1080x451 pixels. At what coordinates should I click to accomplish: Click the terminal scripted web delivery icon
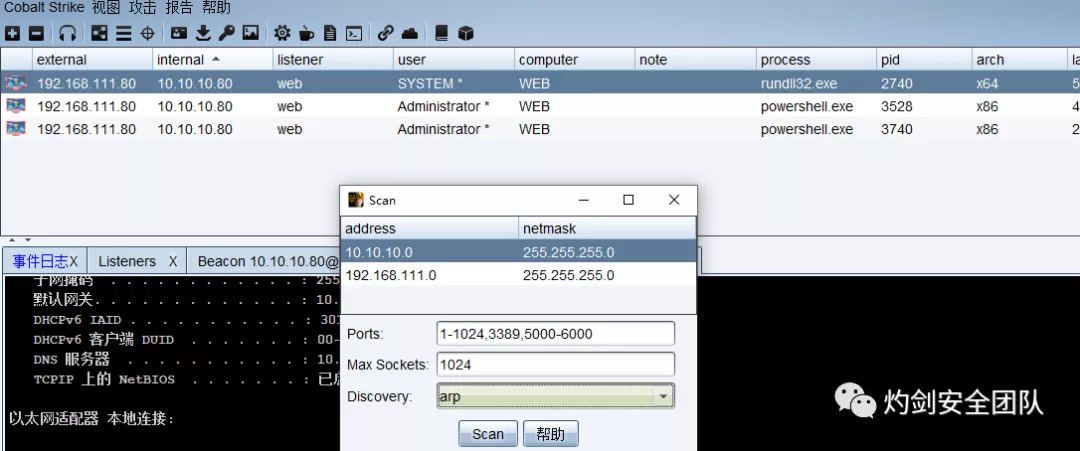click(x=354, y=32)
